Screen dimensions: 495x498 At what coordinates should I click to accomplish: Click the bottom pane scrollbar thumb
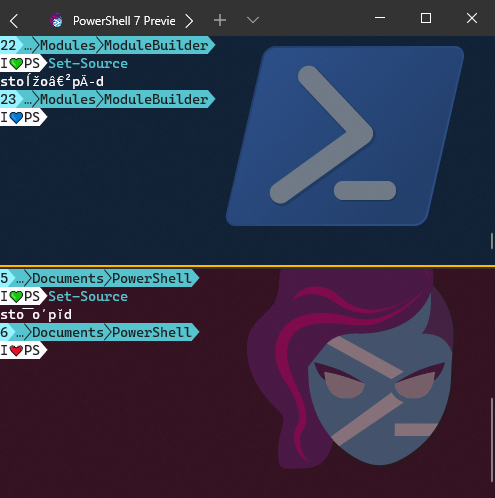492,439
